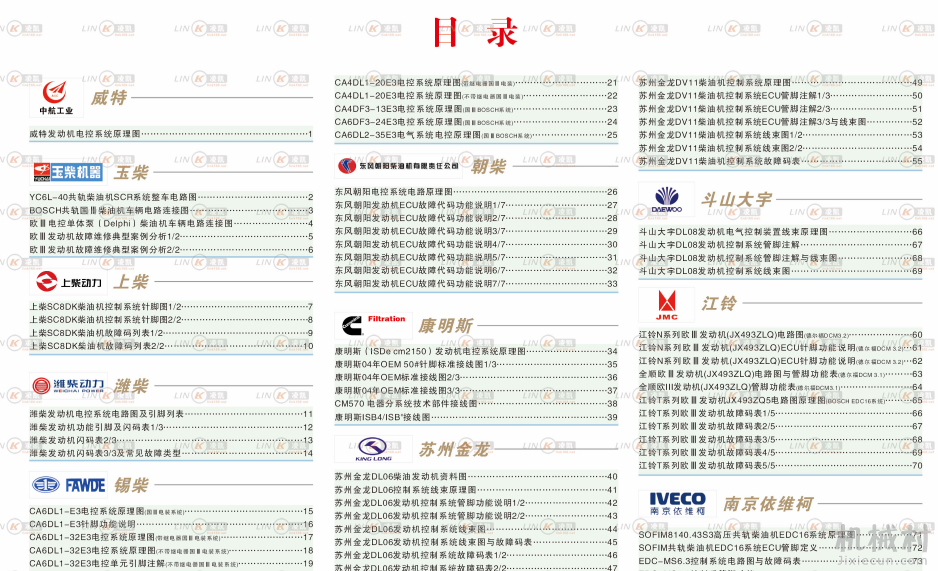Select 东风朝阳发动机ECU故障代码功能说明1/7
This screenshot has width=938, height=571.
pyautogui.click(x=476, y=205)
